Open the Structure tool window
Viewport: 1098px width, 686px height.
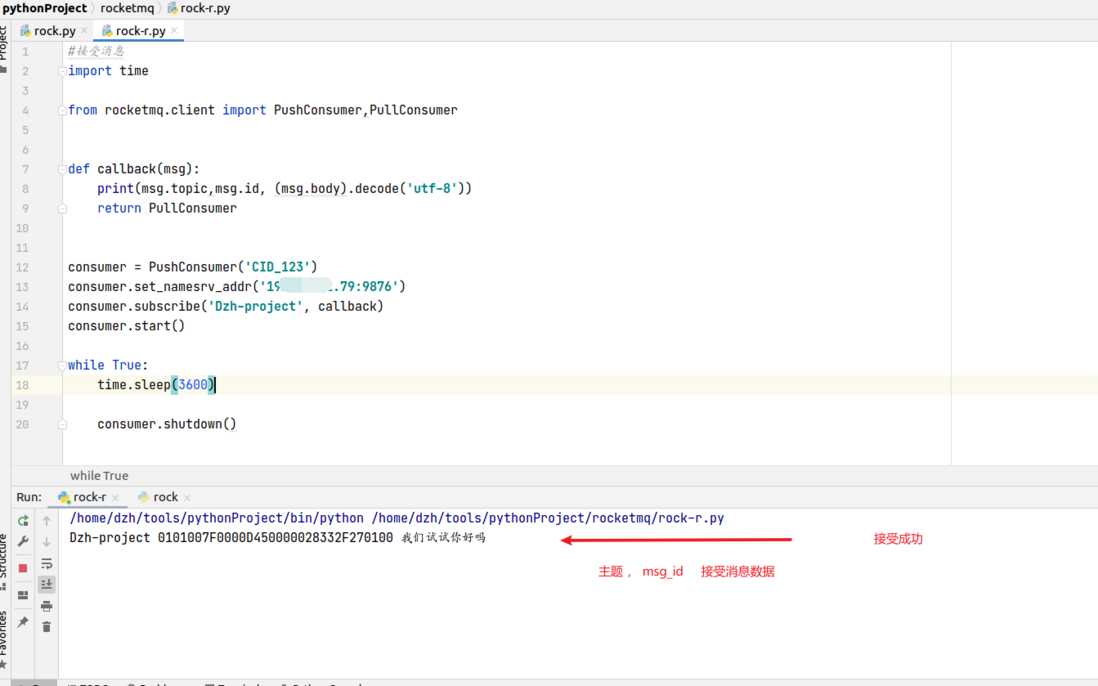pos(4,560)
